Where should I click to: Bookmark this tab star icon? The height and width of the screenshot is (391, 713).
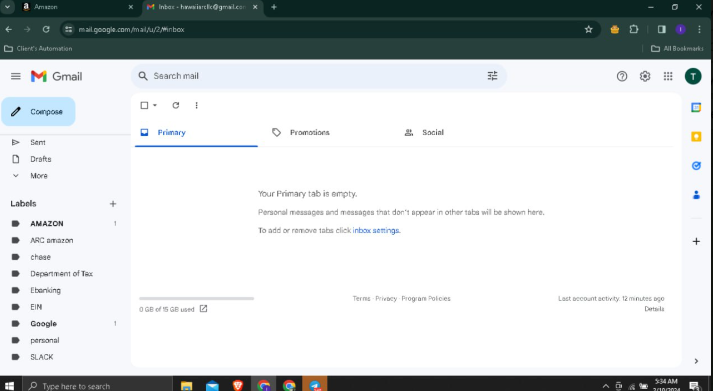click(588, 30)
